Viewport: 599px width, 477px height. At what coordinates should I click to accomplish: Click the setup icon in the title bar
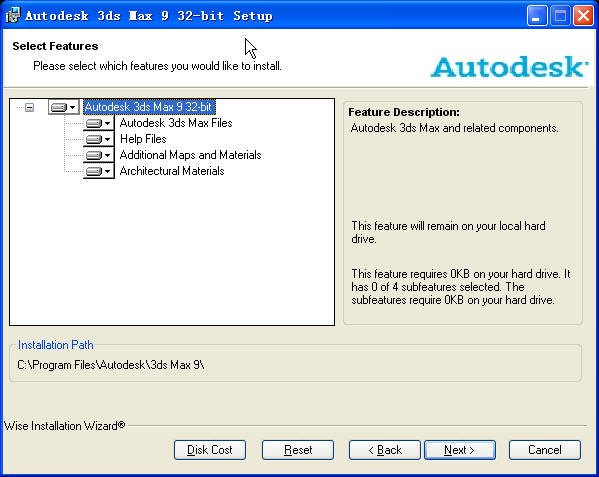(x=13, y=15)
